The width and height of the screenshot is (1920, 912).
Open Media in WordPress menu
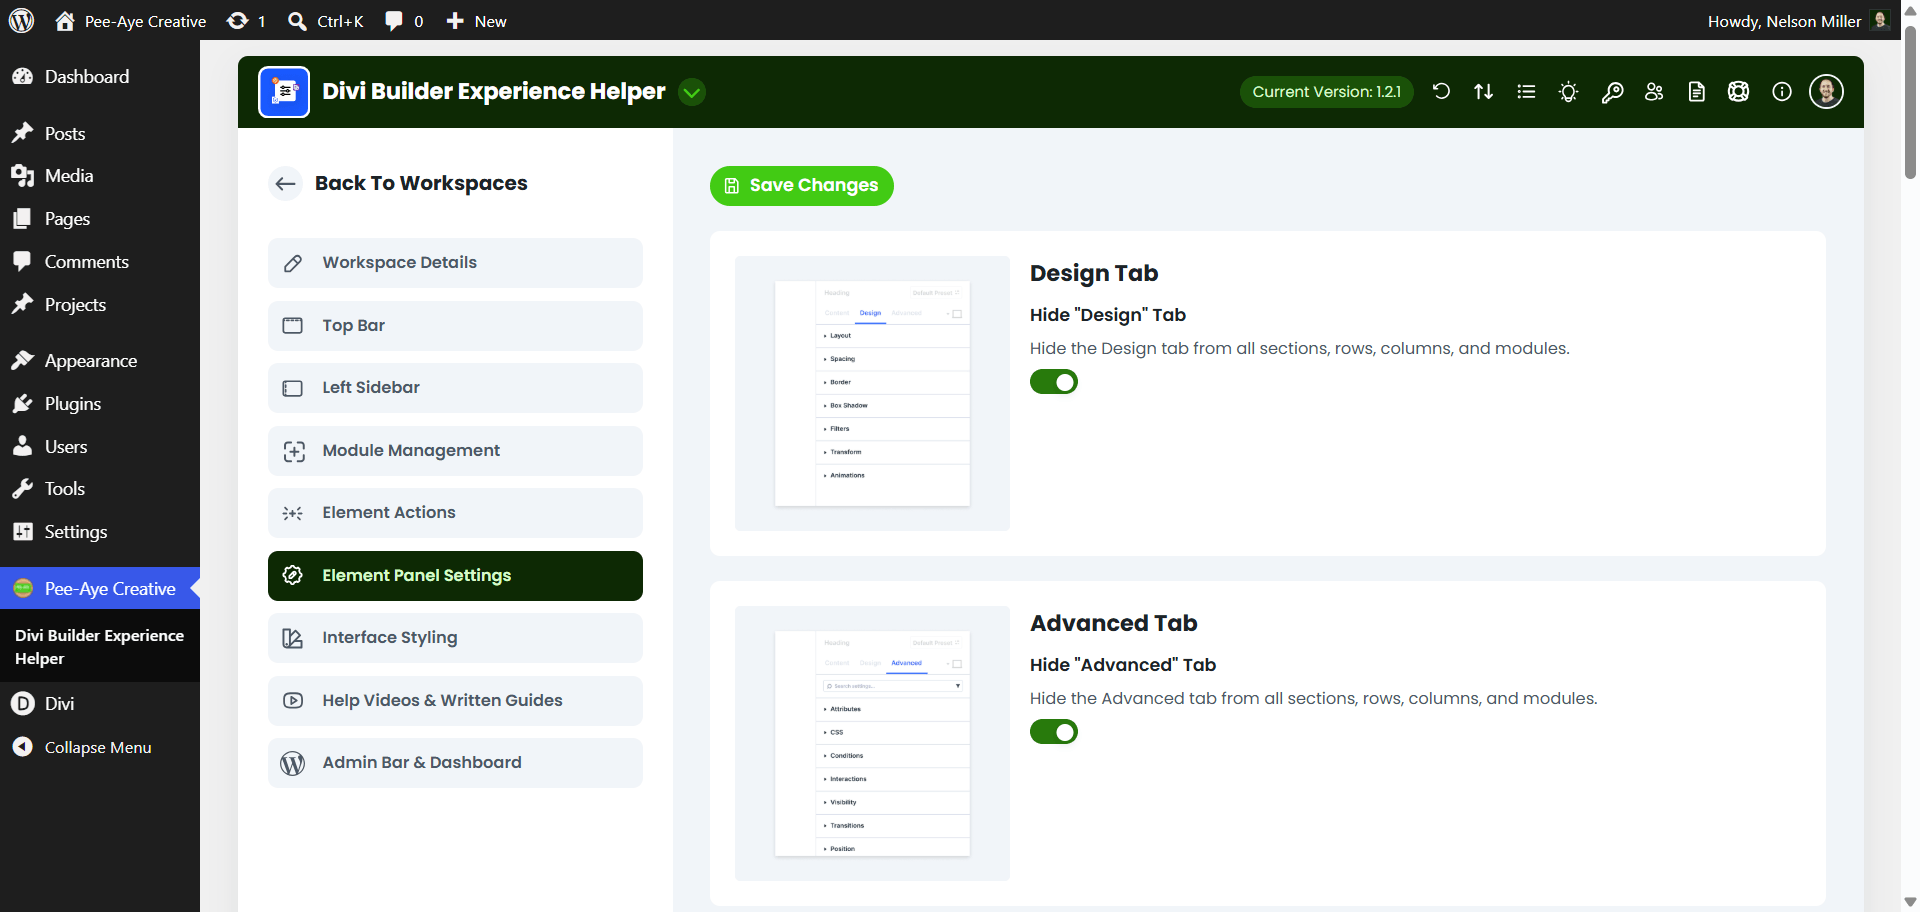[x=100, y=176]
